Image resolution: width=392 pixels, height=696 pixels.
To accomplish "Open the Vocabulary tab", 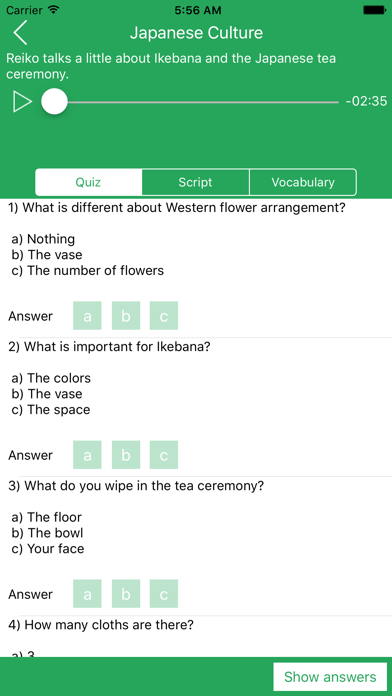I will (303, 182).
